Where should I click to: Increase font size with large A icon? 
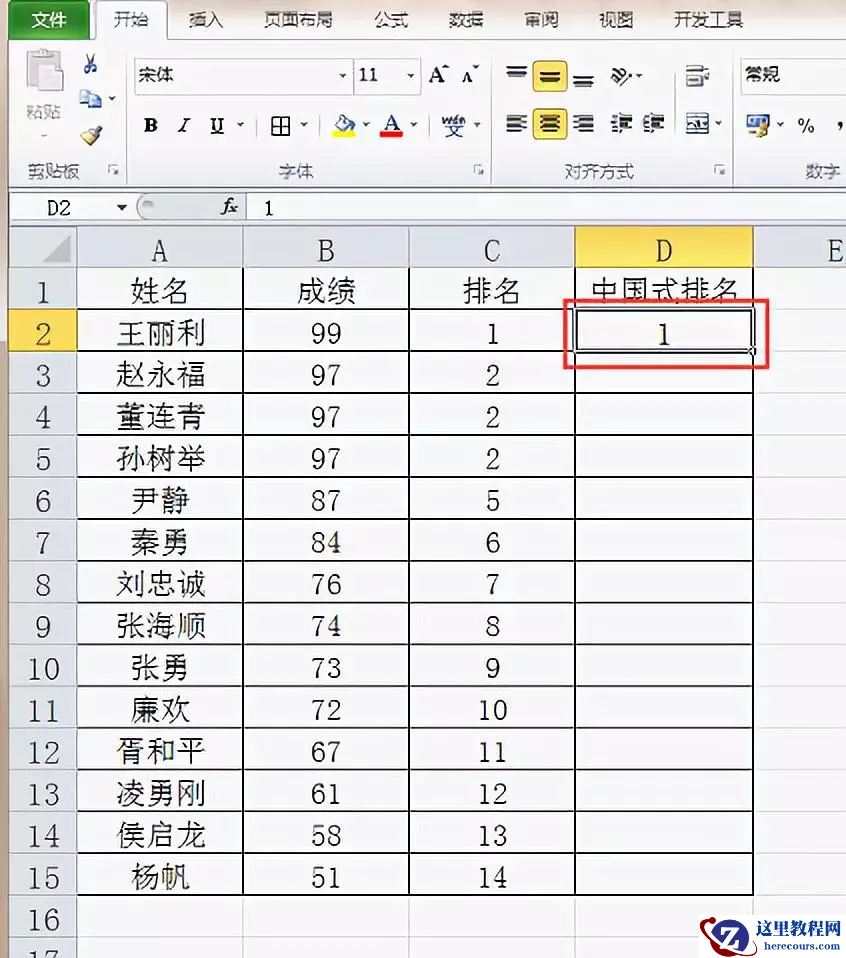click(x=439, y=75)
